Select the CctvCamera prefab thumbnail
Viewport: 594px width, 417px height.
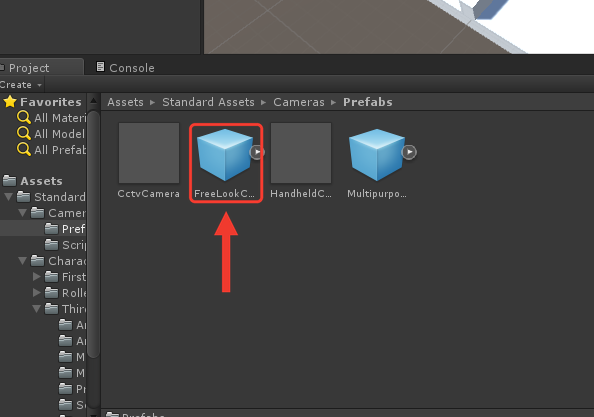tap(149, 153)
